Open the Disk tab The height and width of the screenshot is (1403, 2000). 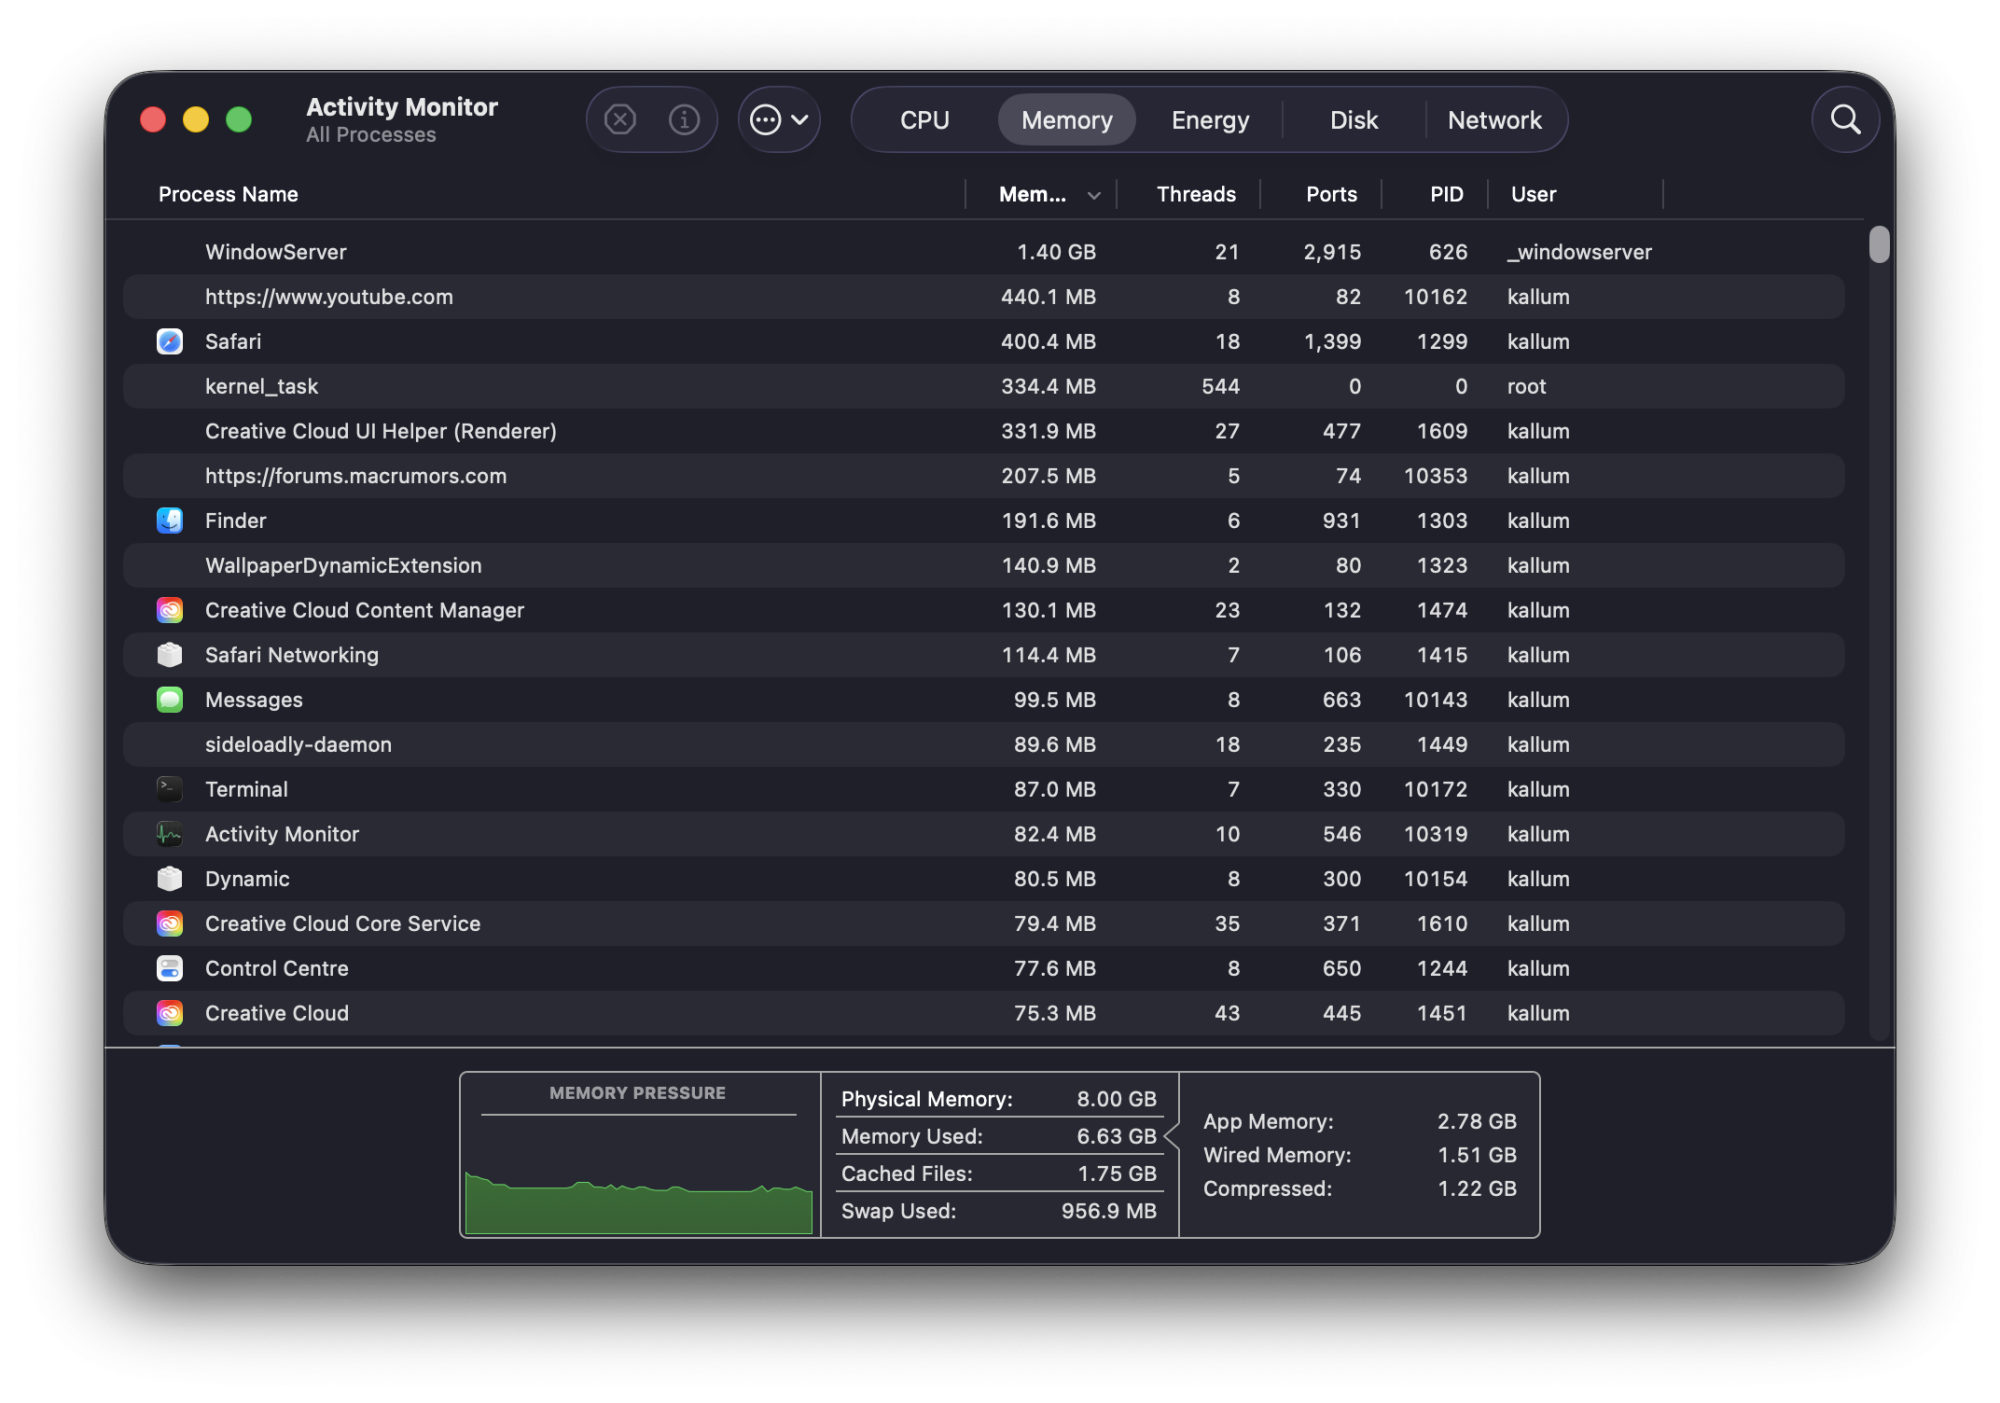click(x=1353, y=120)
